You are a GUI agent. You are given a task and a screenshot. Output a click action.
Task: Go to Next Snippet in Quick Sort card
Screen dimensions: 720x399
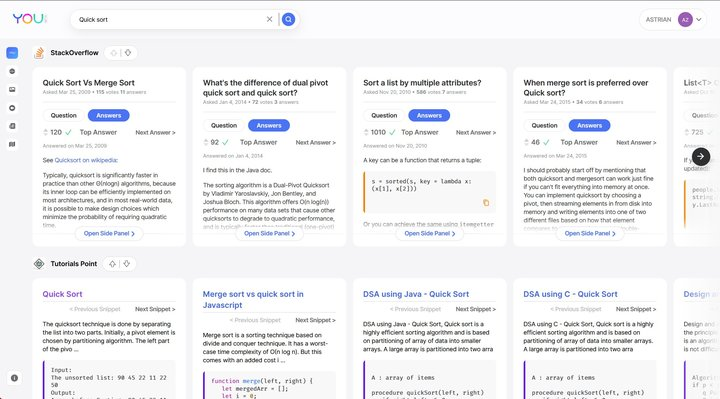pyautogui.click(x=155, y=309)
